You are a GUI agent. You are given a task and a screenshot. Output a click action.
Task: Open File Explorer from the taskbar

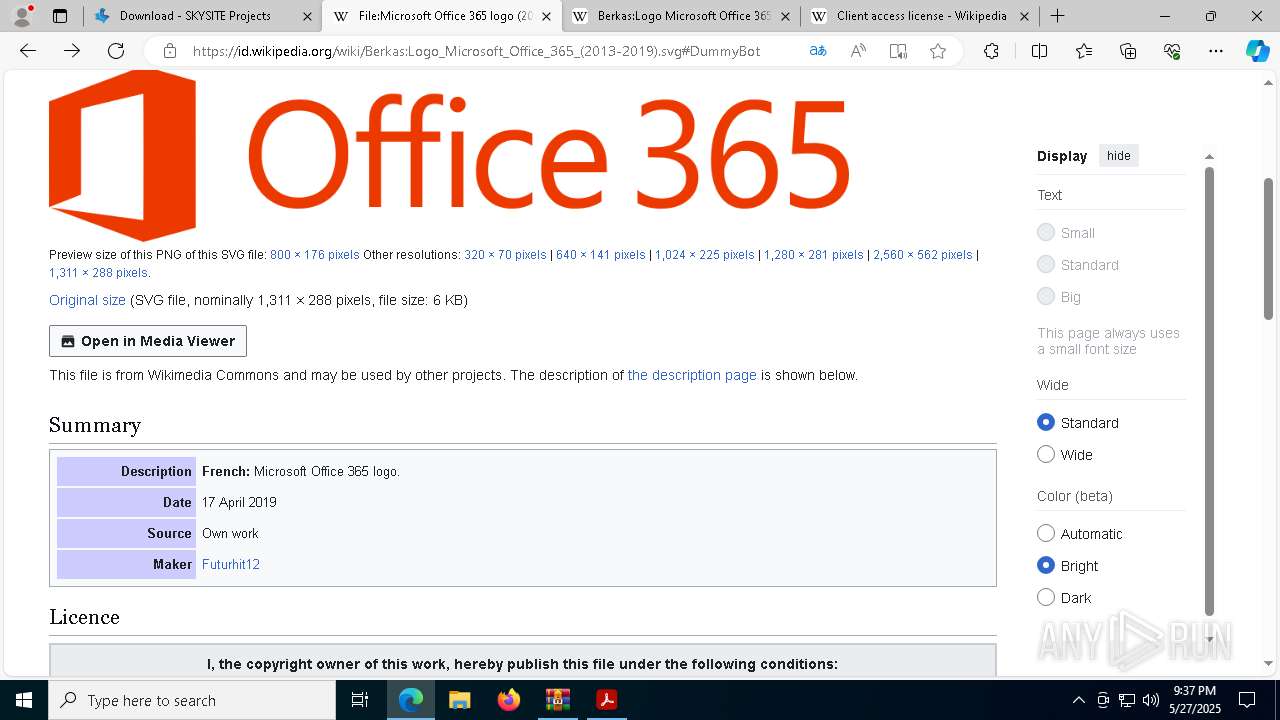(459, 700)
